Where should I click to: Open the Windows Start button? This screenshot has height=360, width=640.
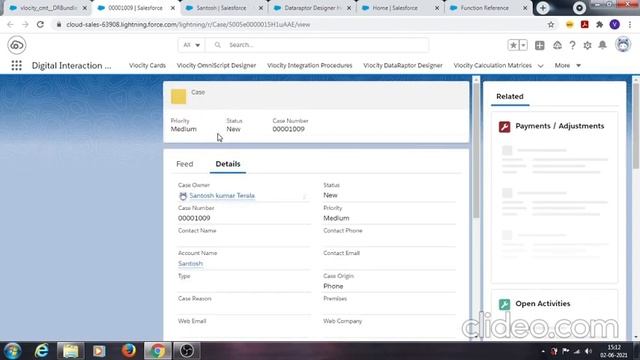coord(12,351)
